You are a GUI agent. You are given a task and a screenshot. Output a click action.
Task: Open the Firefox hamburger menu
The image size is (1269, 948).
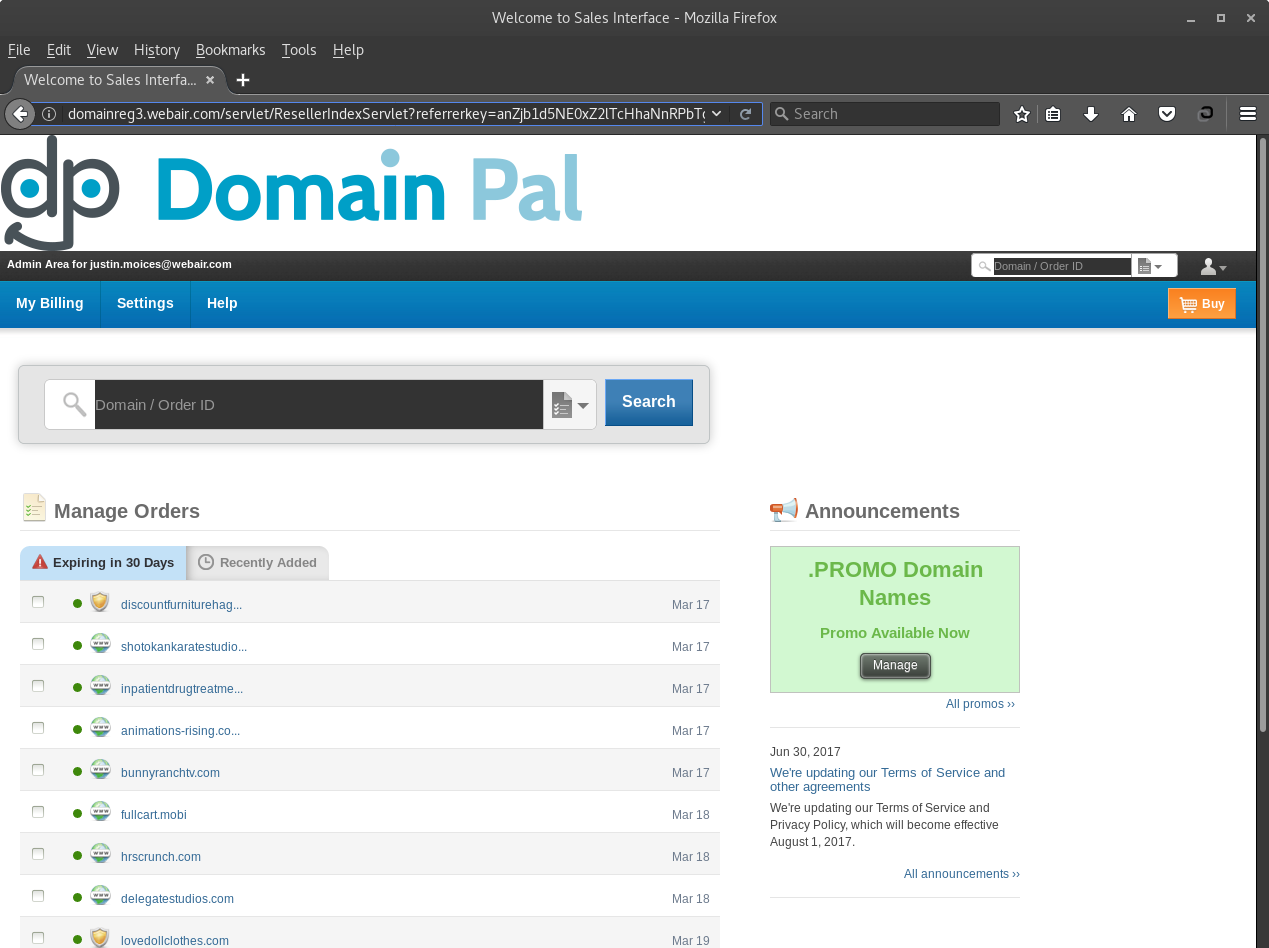(1248, 114)
